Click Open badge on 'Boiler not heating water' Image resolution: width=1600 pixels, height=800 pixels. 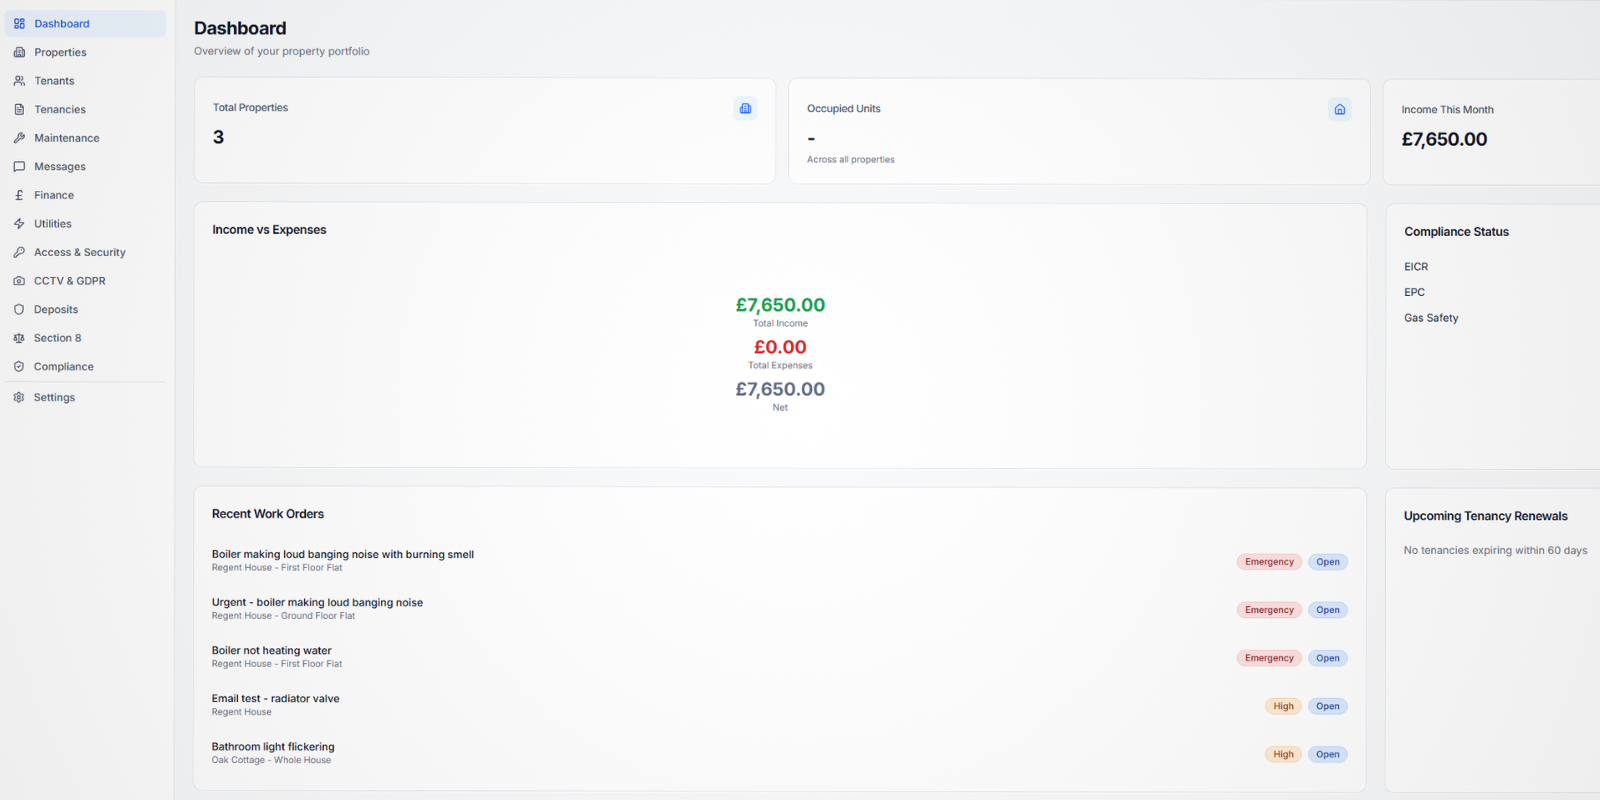(x=1328, y=658)
